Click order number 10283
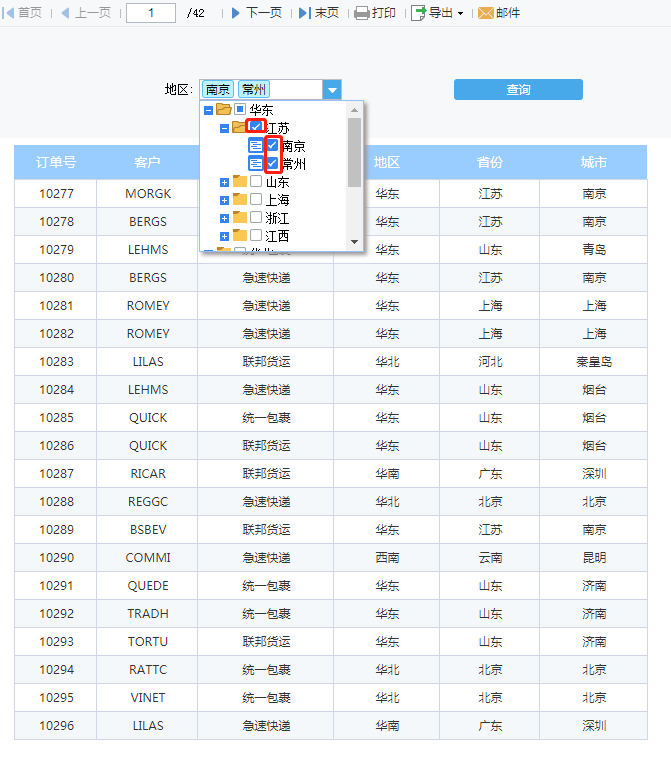Image resolution: width=671 pixels, height=758 pixels. (57, 362)
